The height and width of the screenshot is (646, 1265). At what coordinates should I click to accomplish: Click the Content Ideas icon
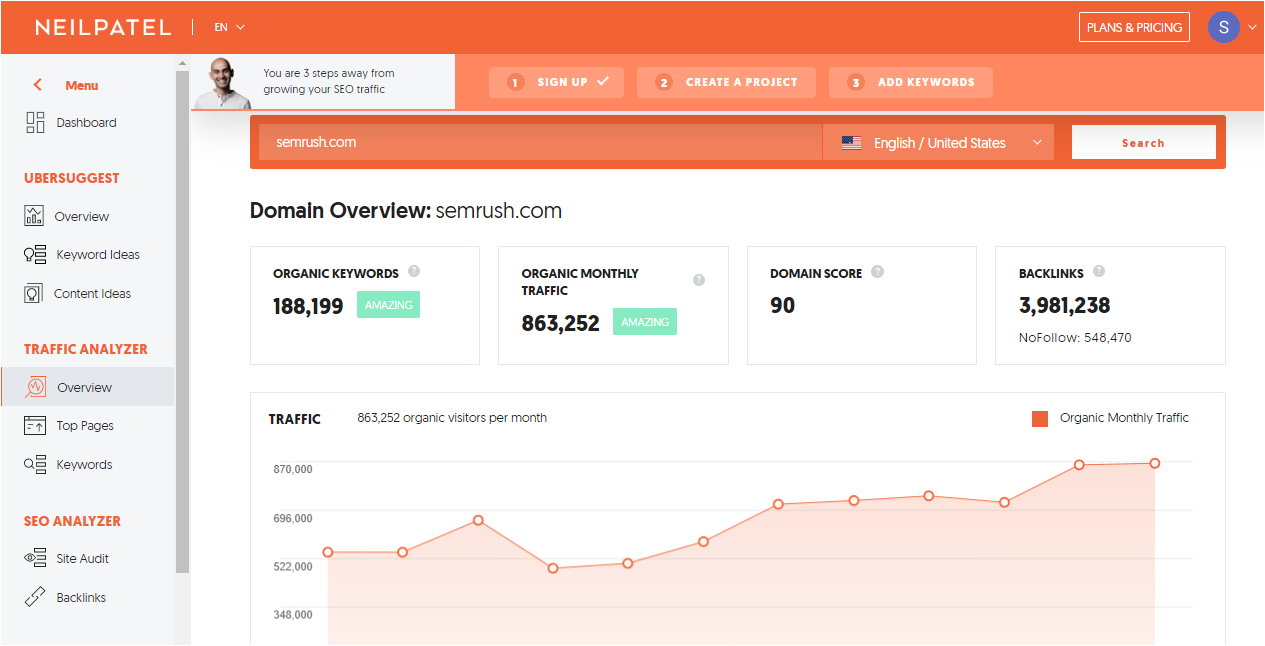(34, 294)
